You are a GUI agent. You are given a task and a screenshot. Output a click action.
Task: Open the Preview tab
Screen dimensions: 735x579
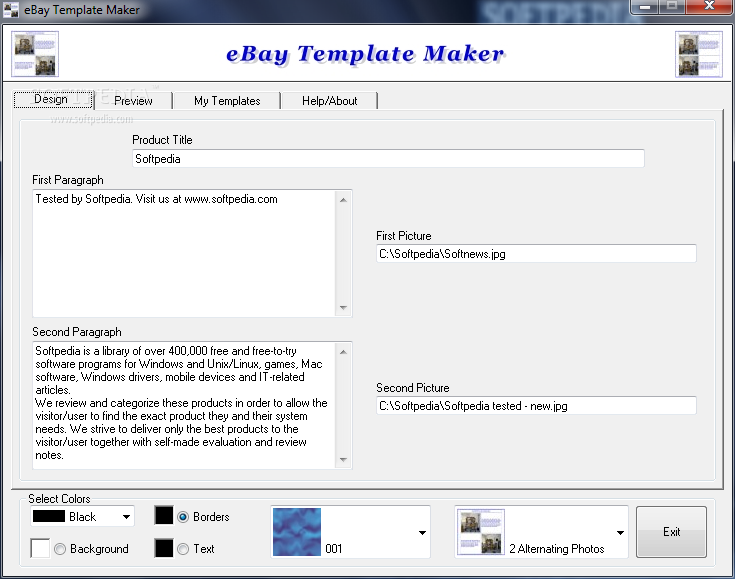133,101
